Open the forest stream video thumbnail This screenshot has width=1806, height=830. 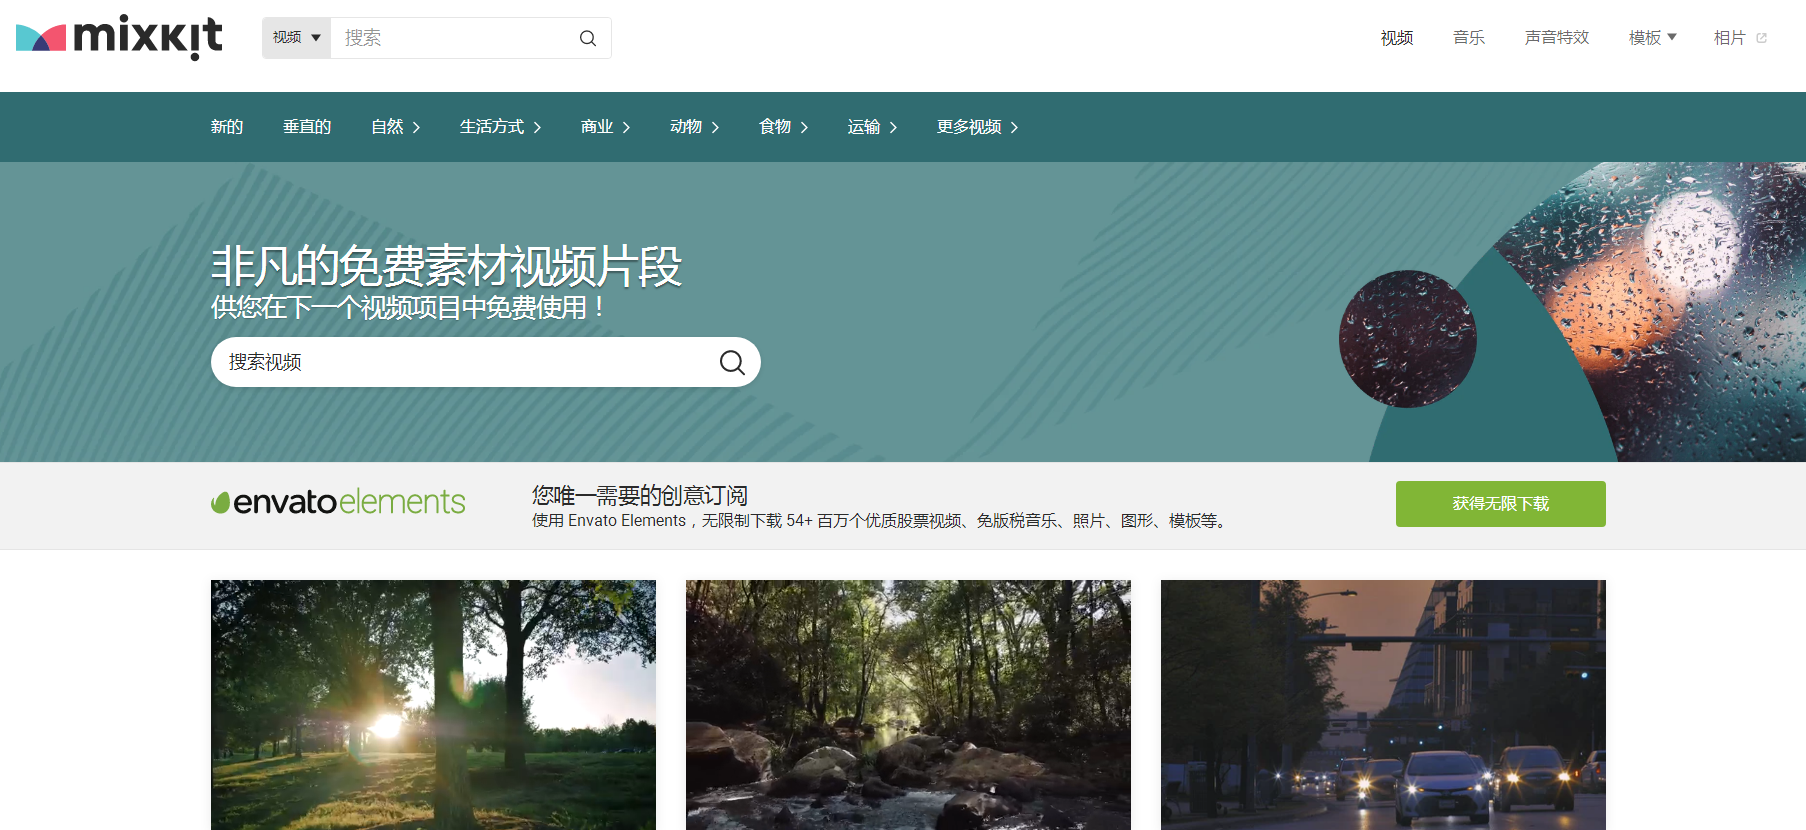click(x=908, y=705)
